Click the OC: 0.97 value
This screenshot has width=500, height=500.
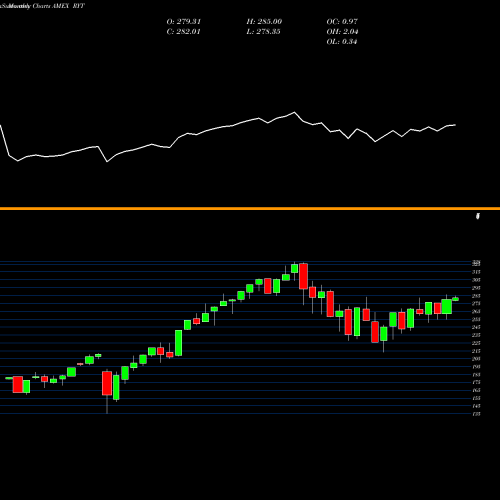tap(342, 22)
